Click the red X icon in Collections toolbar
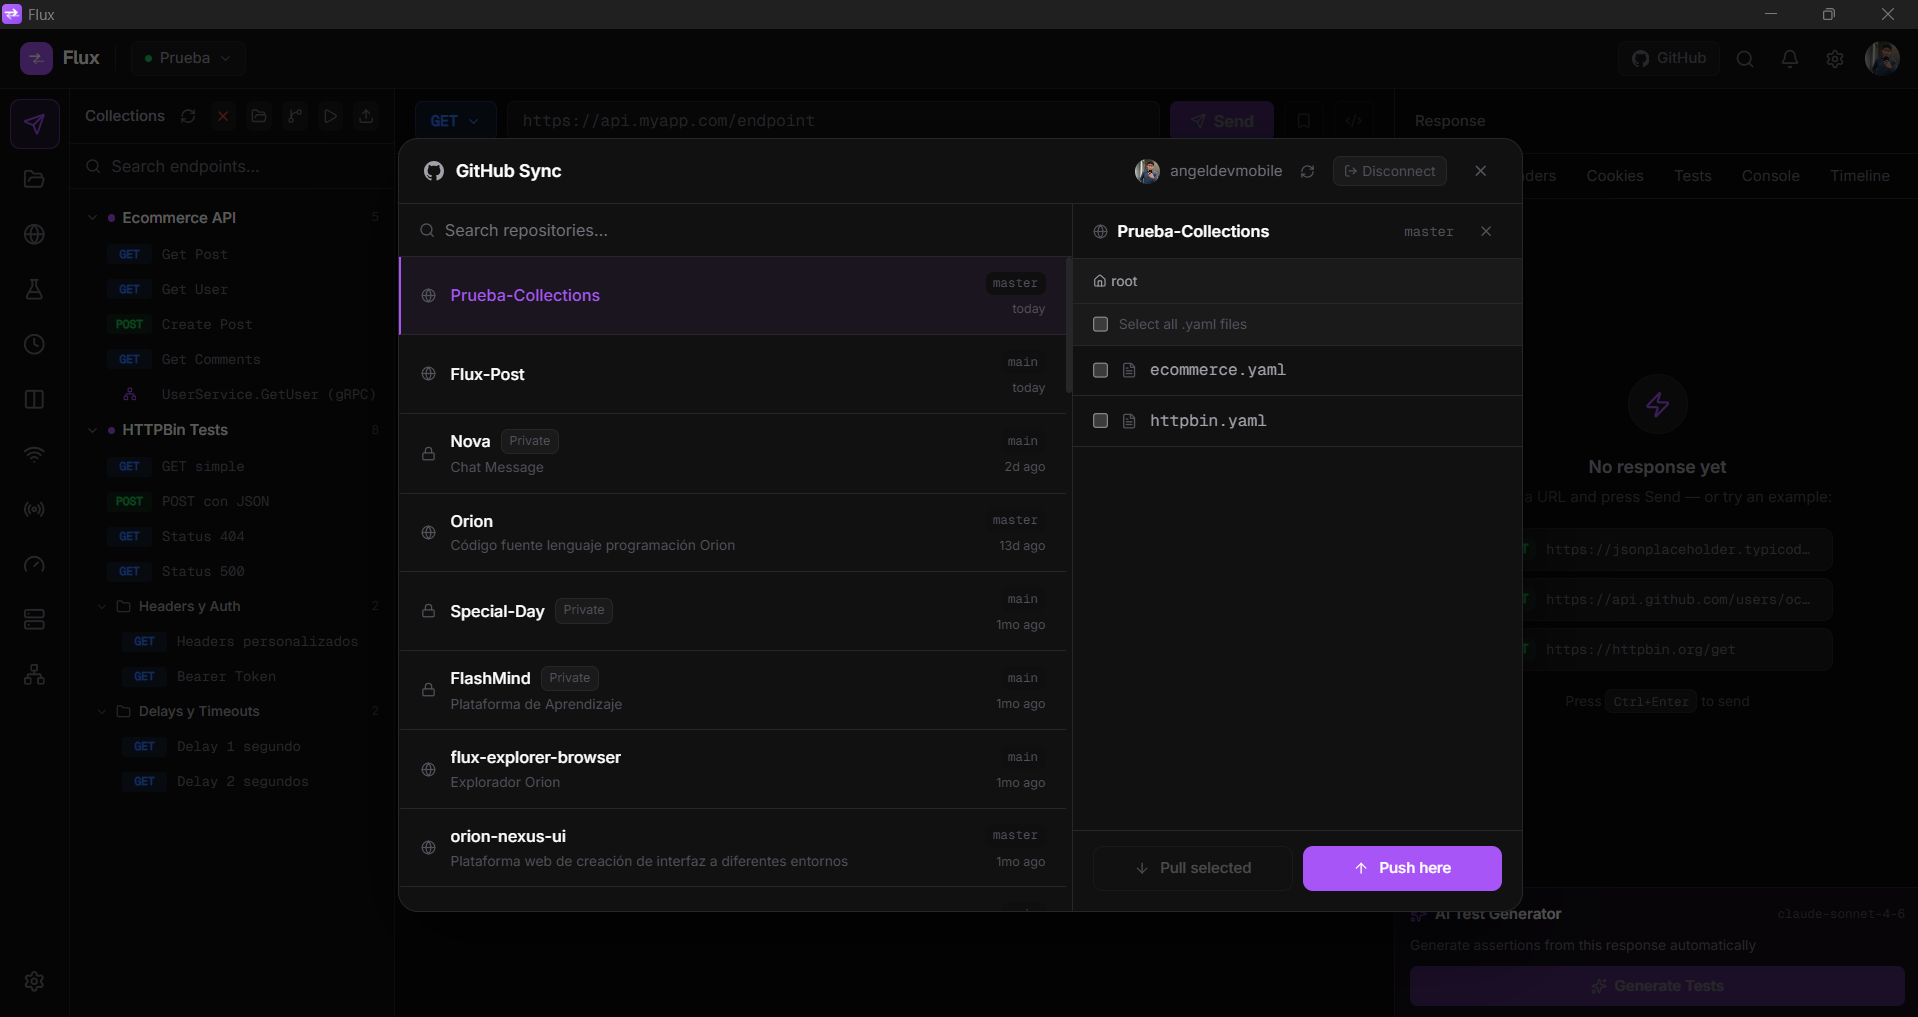1918x1017 pixels. pyautogui.click(x=223, y=116)
